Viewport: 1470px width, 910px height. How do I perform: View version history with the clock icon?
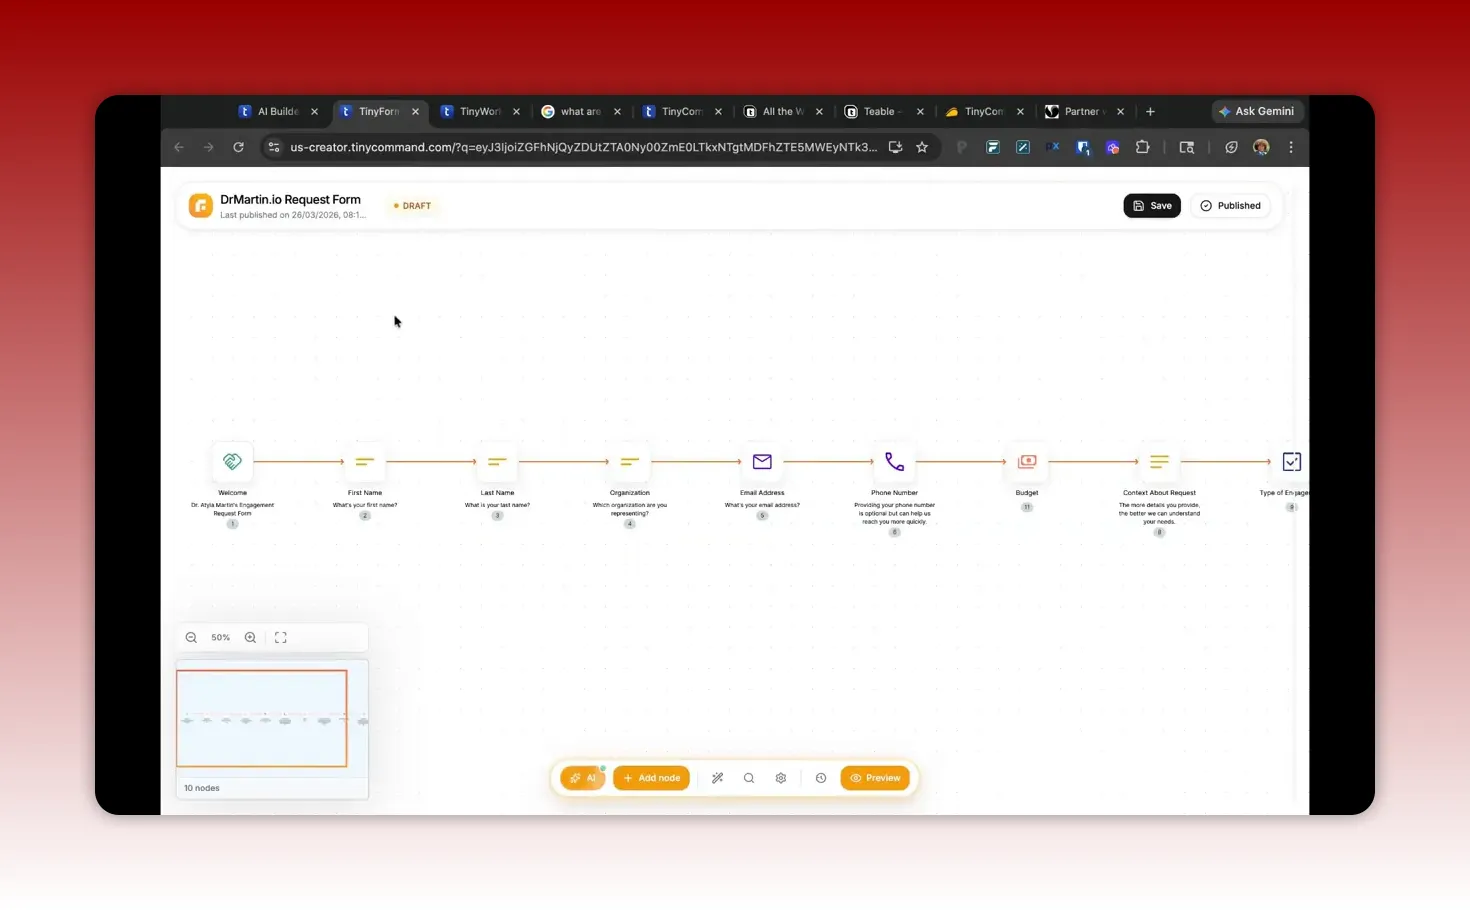pos(820,777)
